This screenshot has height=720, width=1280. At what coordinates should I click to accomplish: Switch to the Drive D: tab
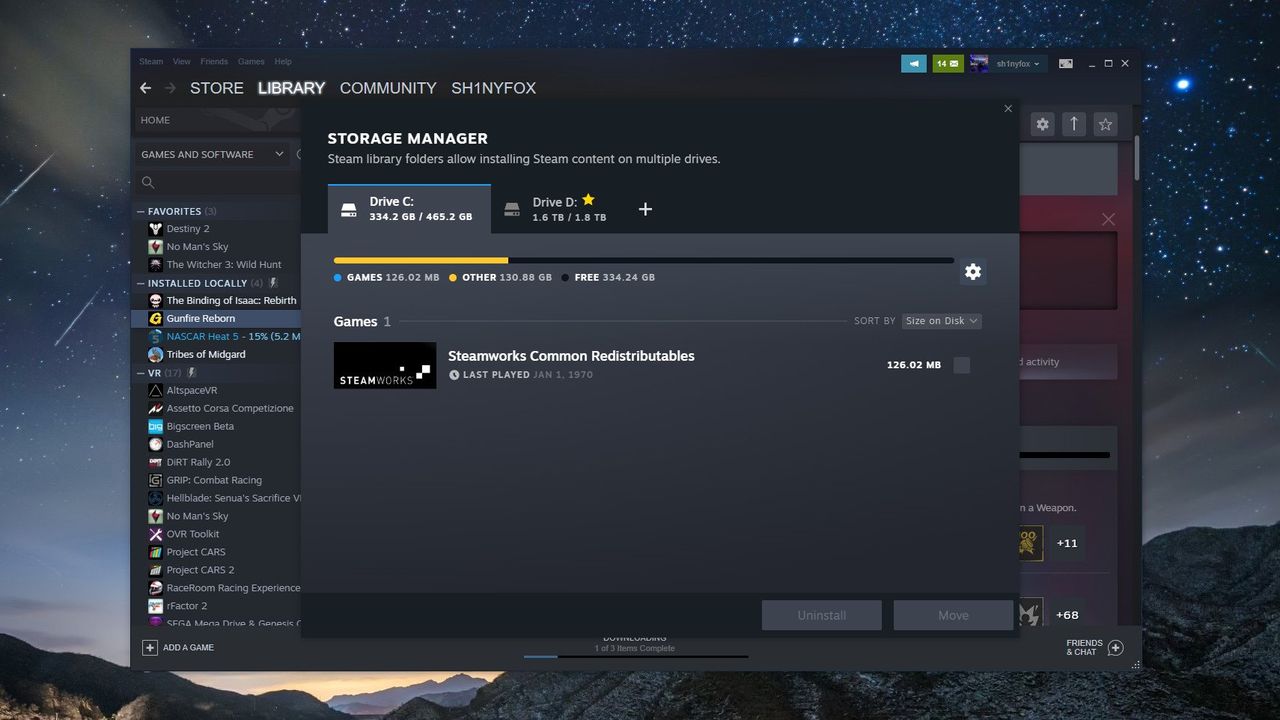coord(562,209)
